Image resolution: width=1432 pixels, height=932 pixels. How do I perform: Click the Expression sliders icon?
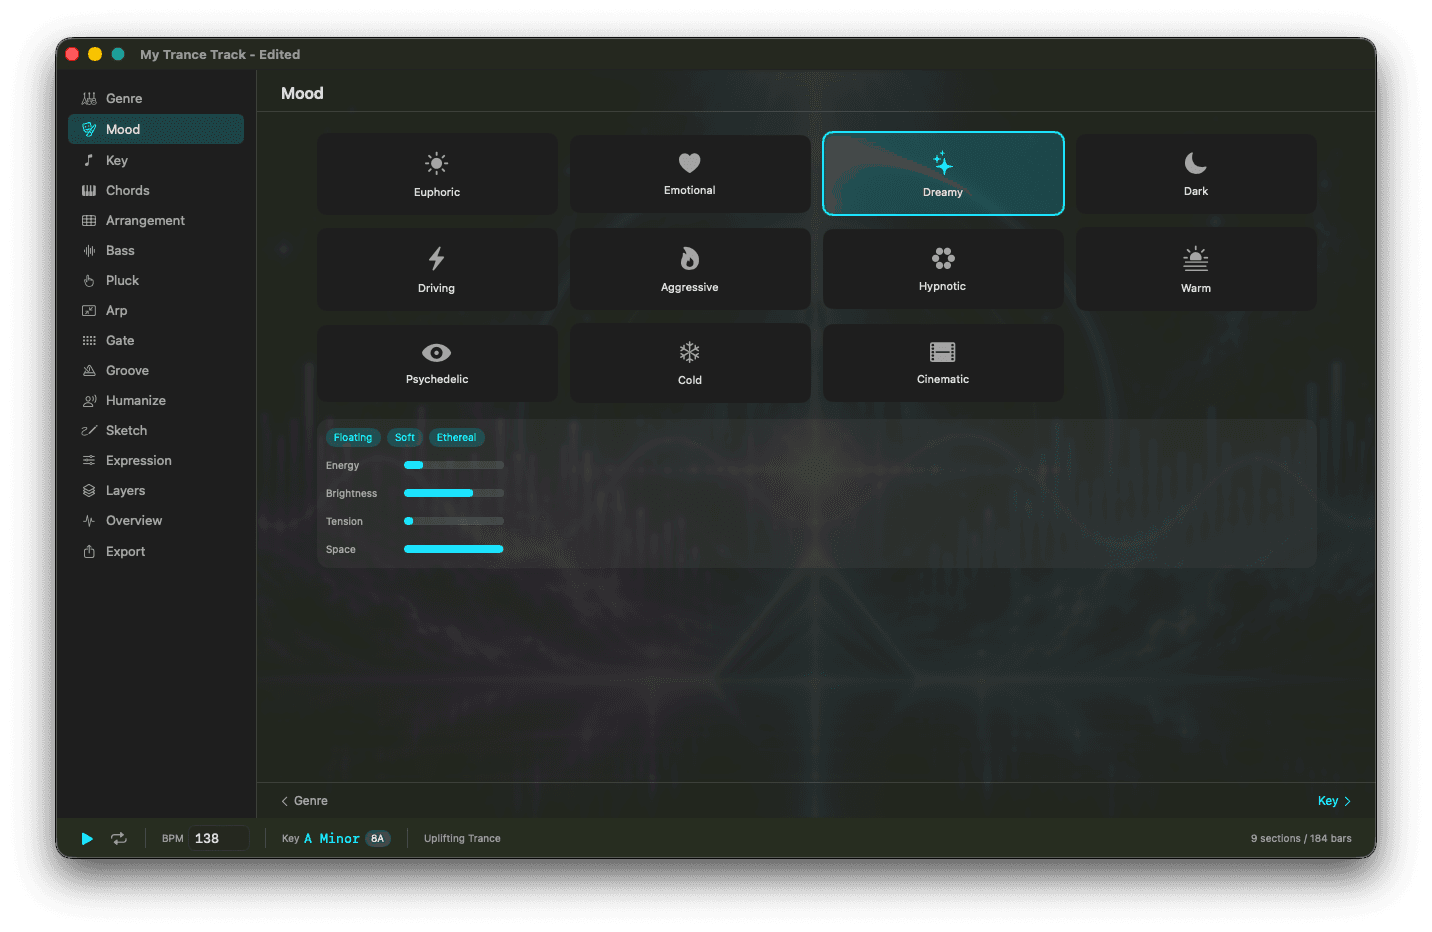(x=89, y=460)
